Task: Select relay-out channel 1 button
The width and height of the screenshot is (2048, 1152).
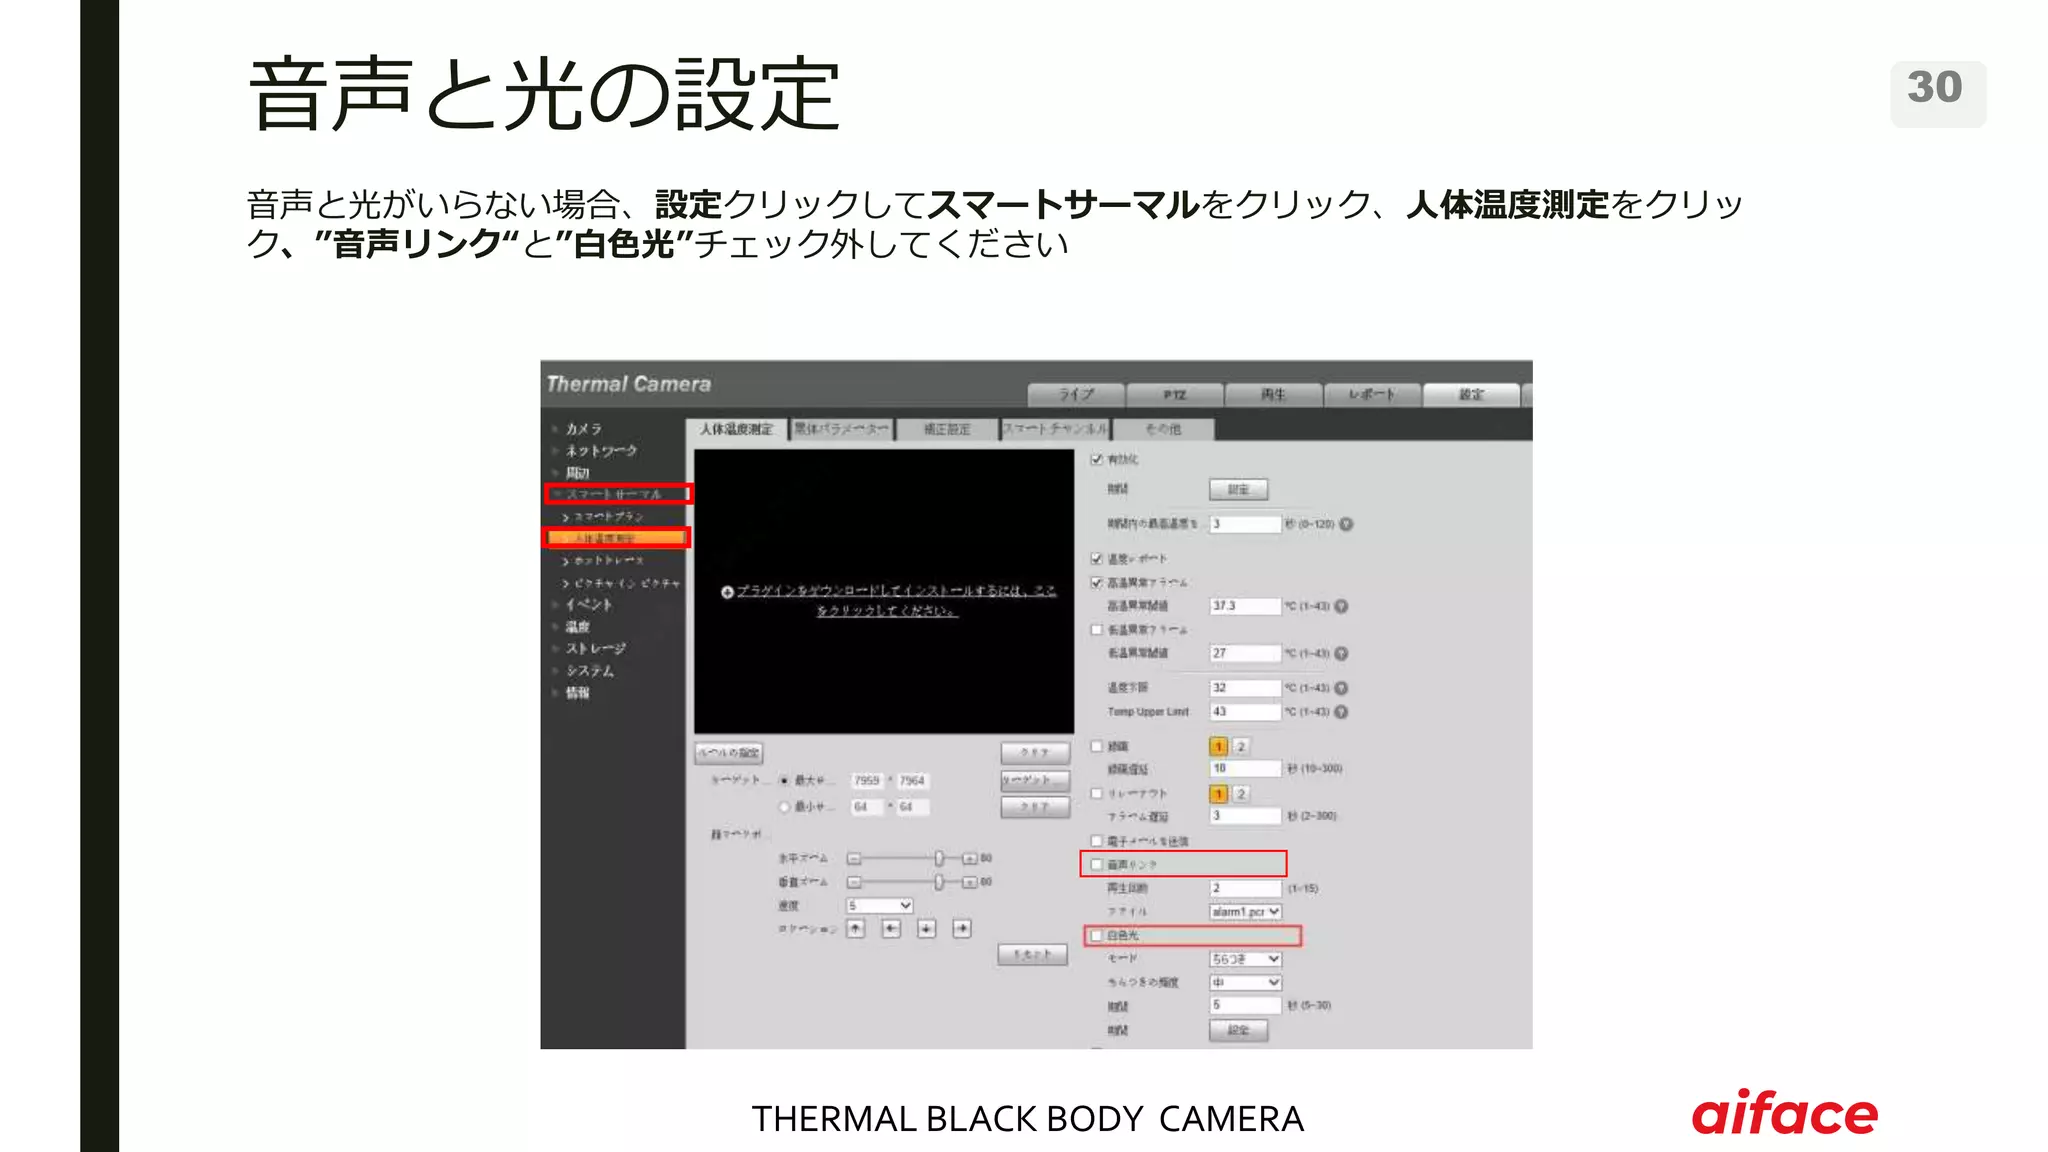Action: pos(1218,794)
